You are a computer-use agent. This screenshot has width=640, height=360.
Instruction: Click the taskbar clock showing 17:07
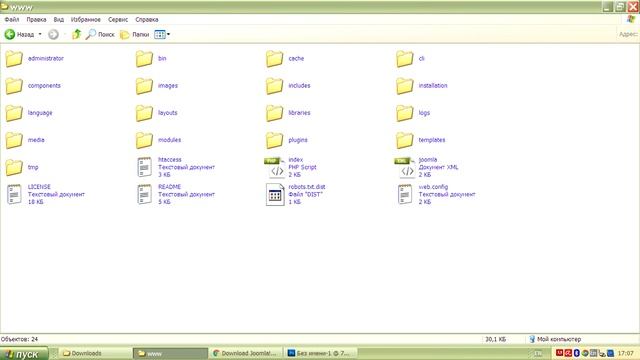coord(625,353)
